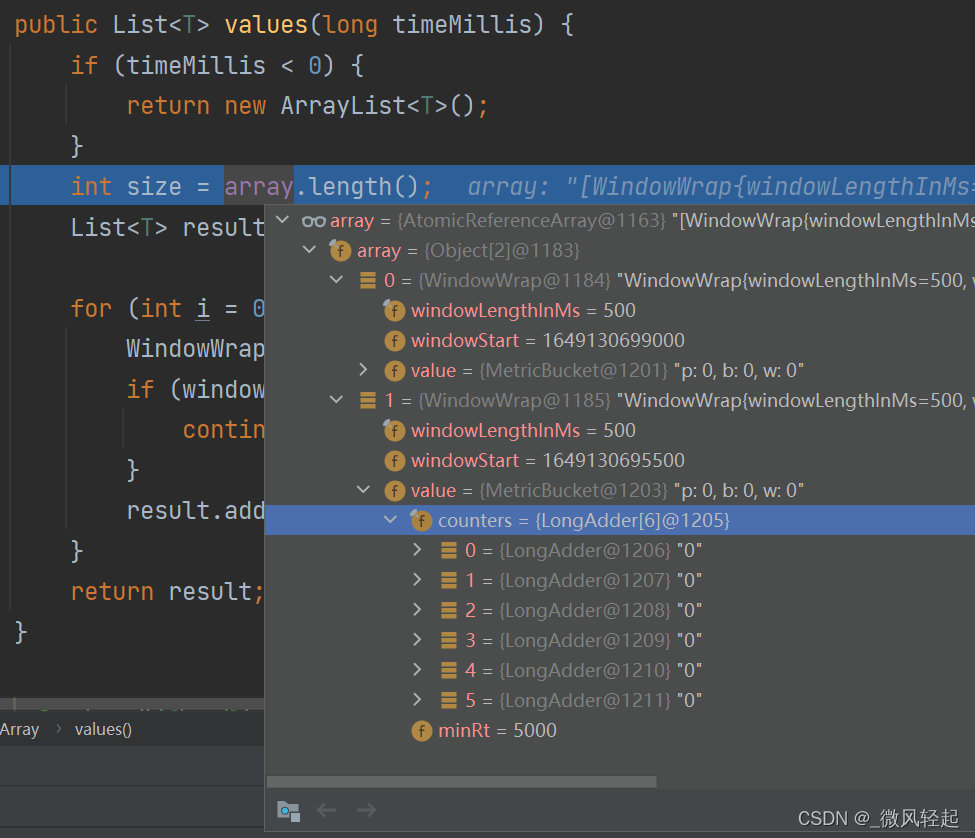
Task: Click the horizontal scrollbar in debugger popup
Action: pos(461,781)
